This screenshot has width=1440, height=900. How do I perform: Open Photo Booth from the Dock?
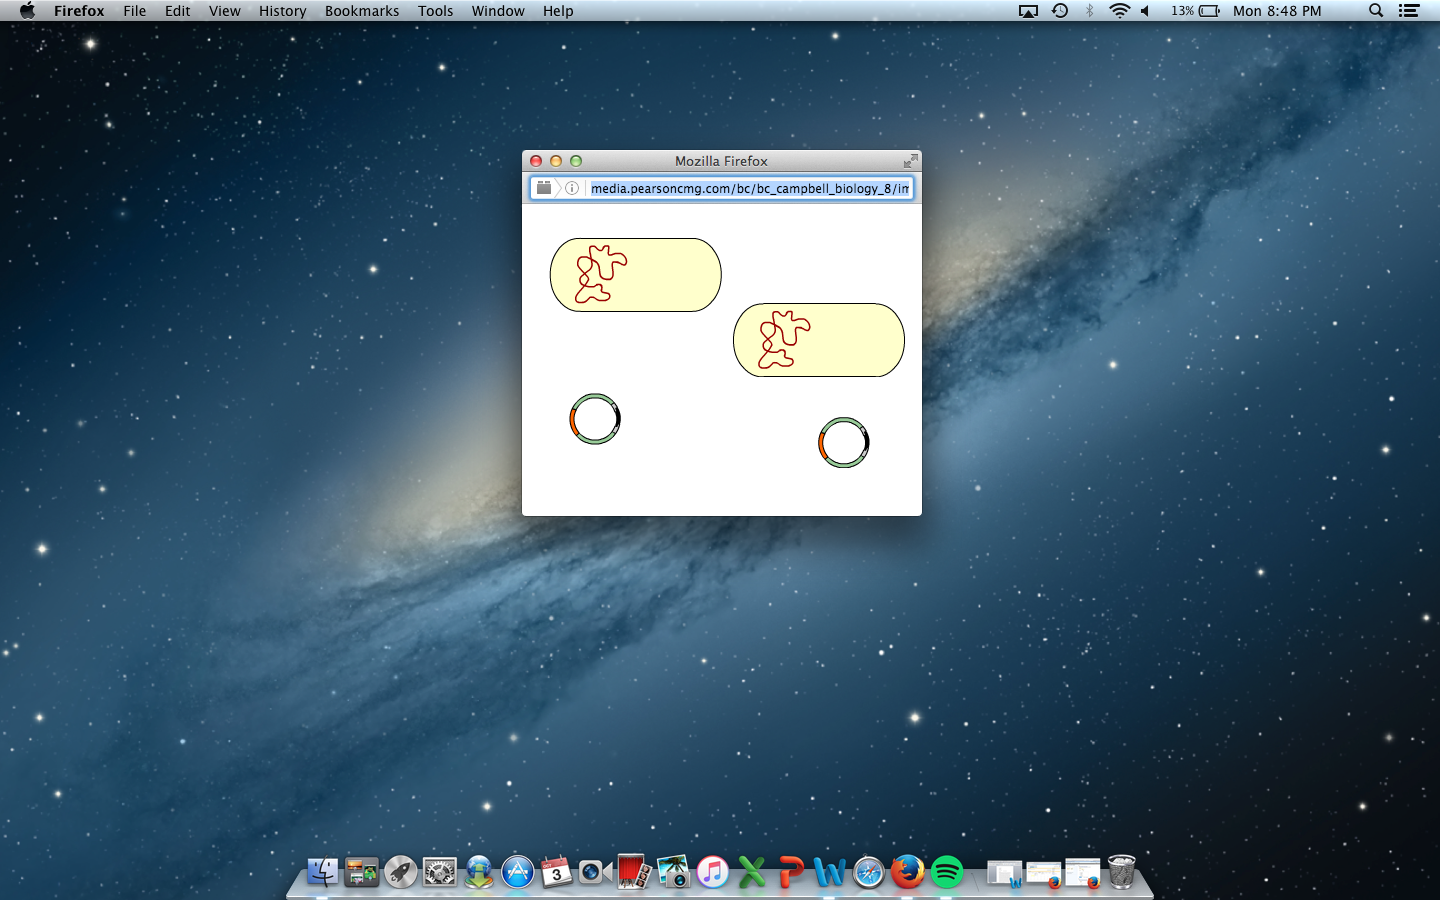tap(634, 872)
